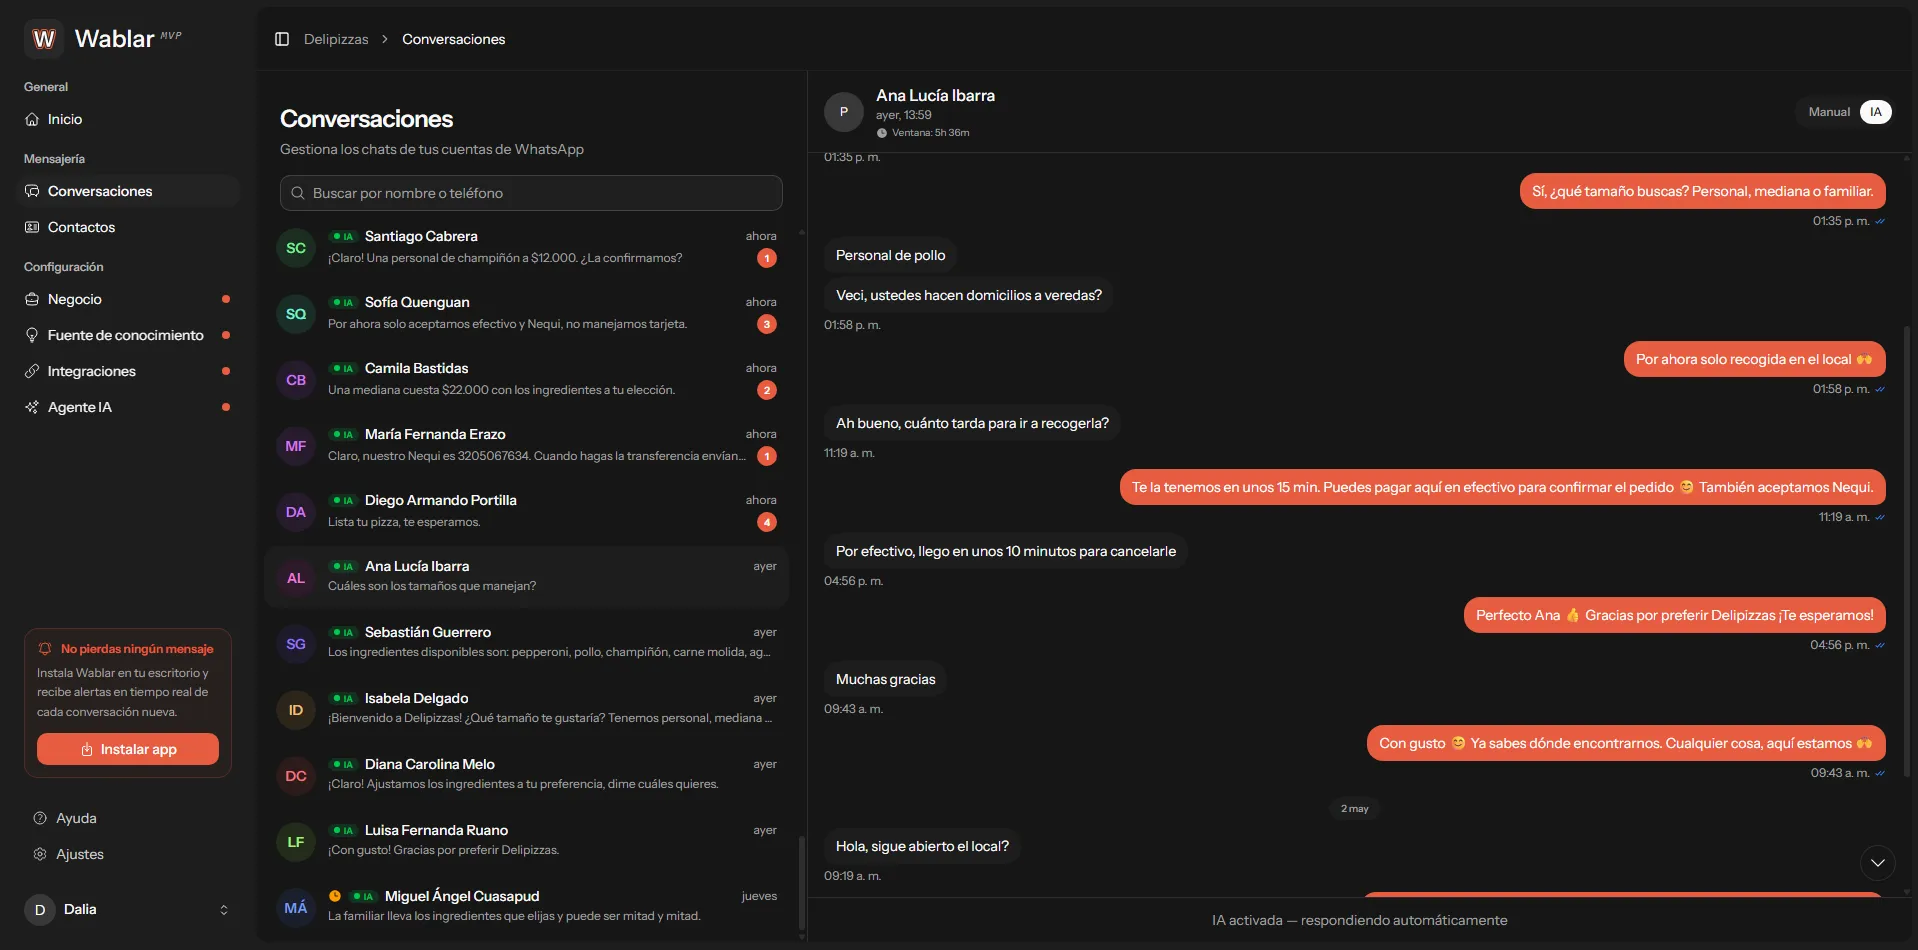Click message 'Hola, sigue abierto el local?'
This screenshot has height=950, width=1918.
pyautogui.click(x=922, y=846)
